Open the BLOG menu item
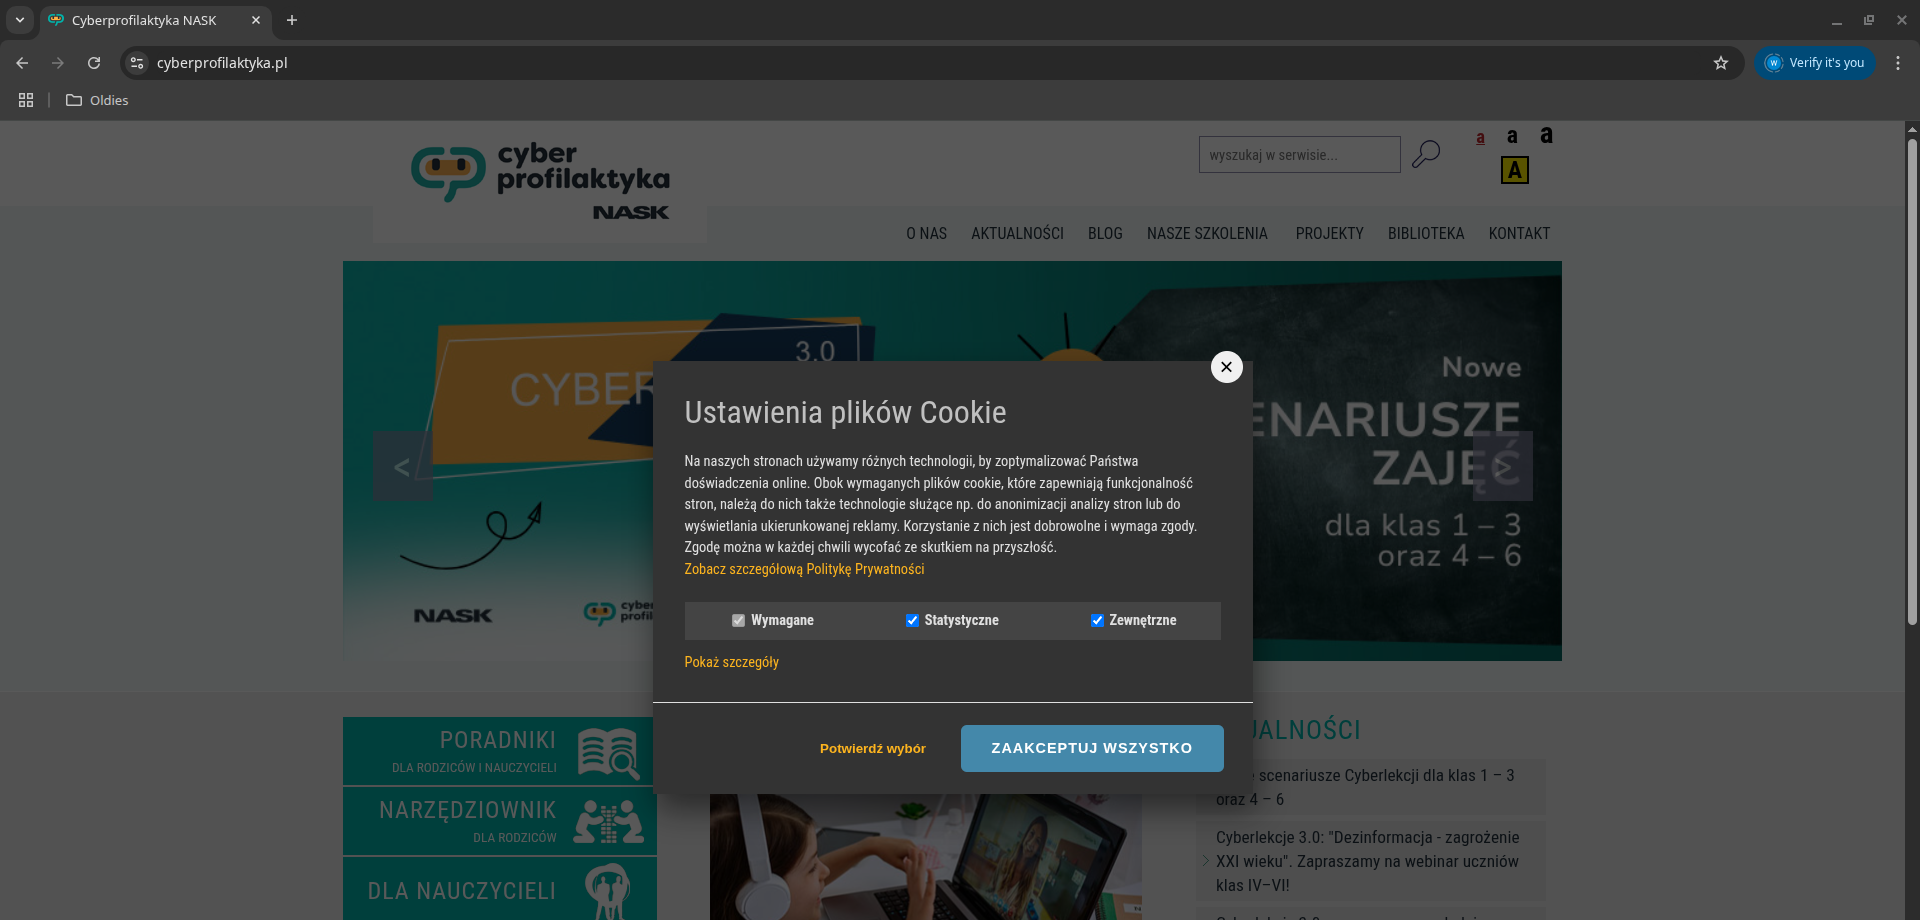The height and width of the screenshot is (920, 1920). point(1105,233)
